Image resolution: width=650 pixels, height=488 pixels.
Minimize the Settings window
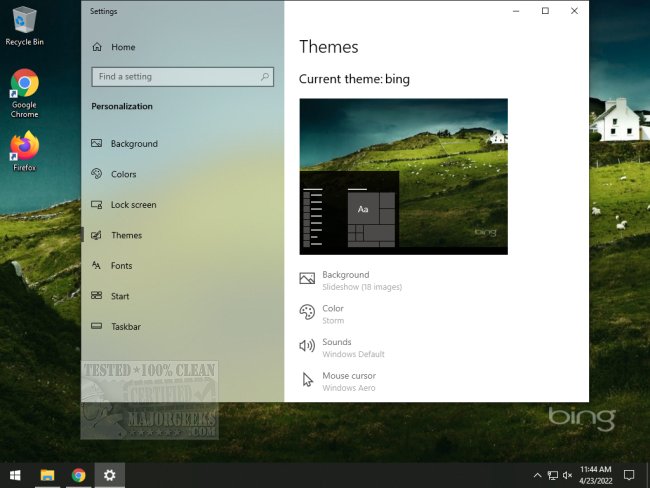516,11
